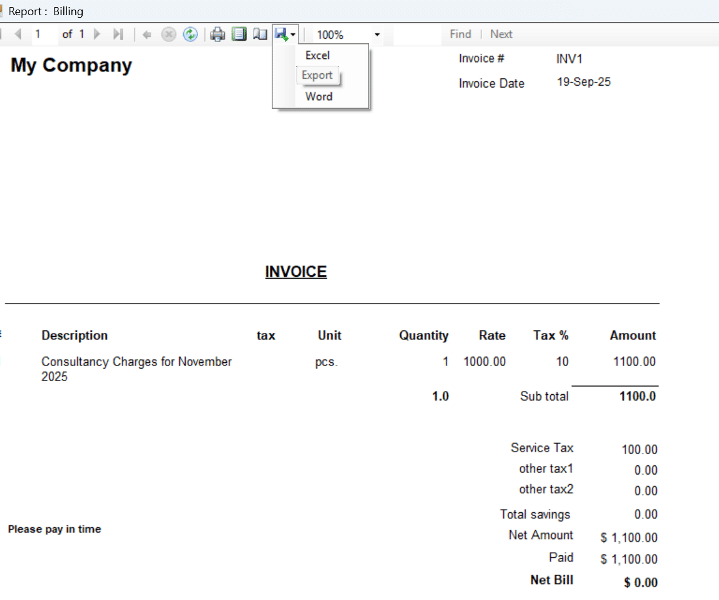Viewport: 719px width, 600px height.
Task: Jump to the last report page
Action: (117, 34)
